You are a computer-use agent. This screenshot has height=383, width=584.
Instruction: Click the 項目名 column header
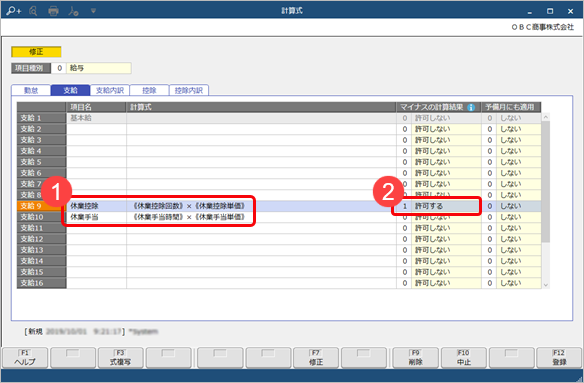click(x=96, y=107)
